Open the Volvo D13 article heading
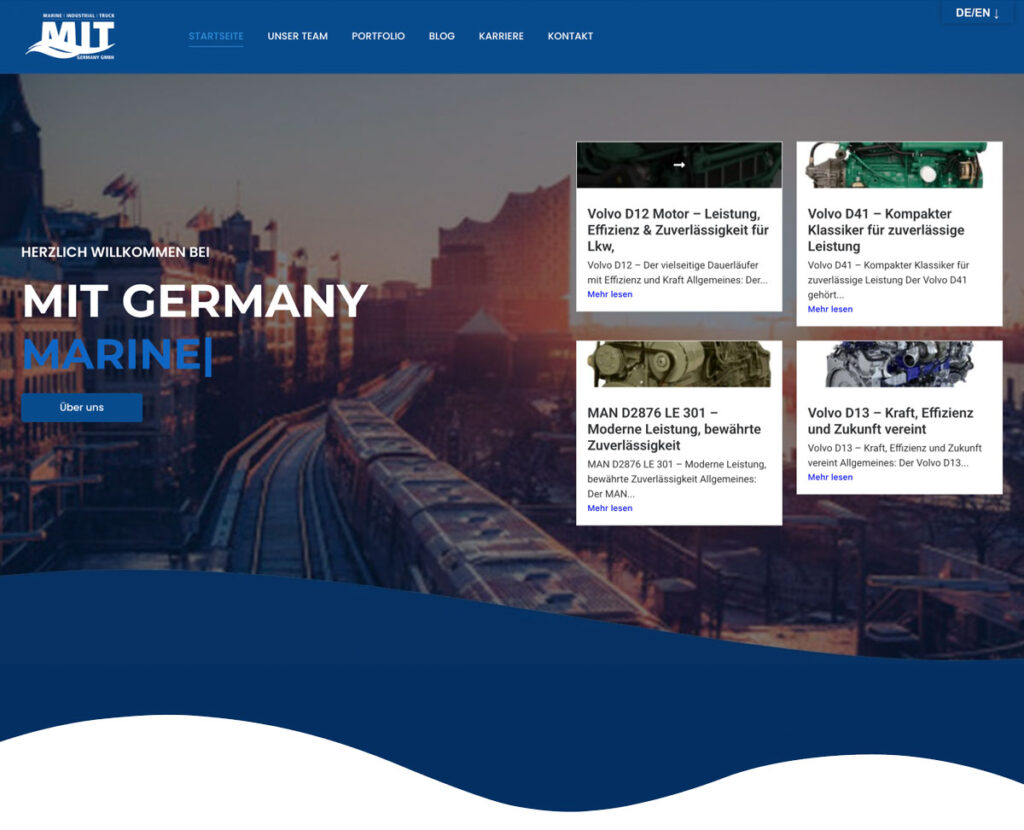This screenshot has width=1024, height=830. 890,421
